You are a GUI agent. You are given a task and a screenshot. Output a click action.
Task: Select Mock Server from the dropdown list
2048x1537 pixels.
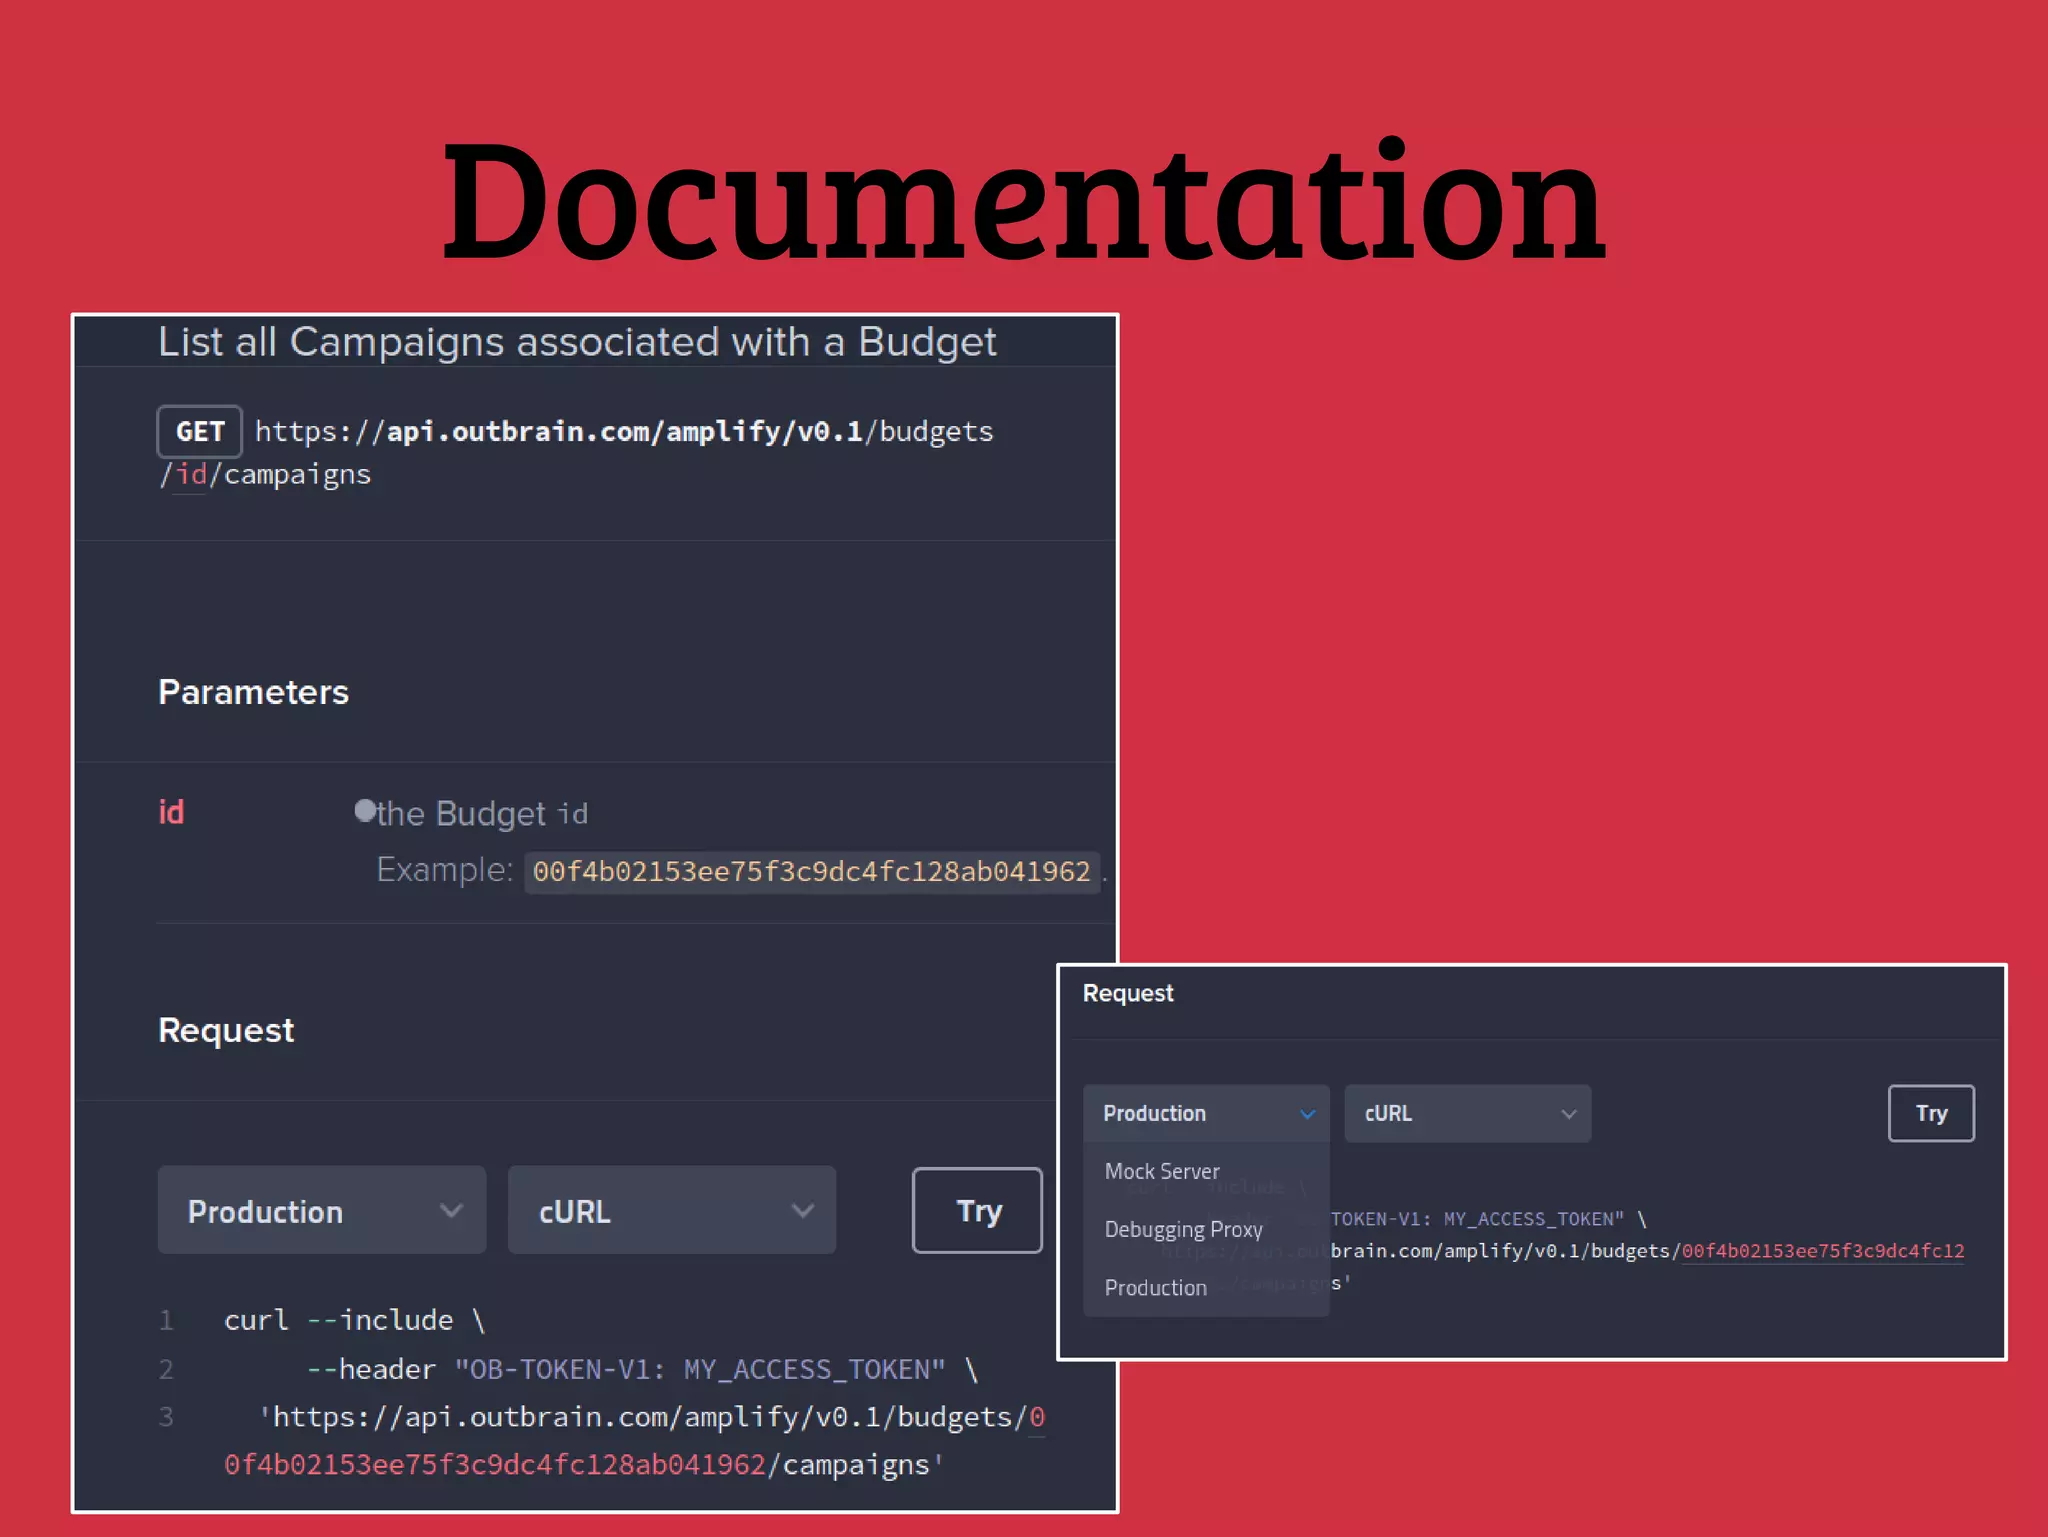tap(1162, 1171)
